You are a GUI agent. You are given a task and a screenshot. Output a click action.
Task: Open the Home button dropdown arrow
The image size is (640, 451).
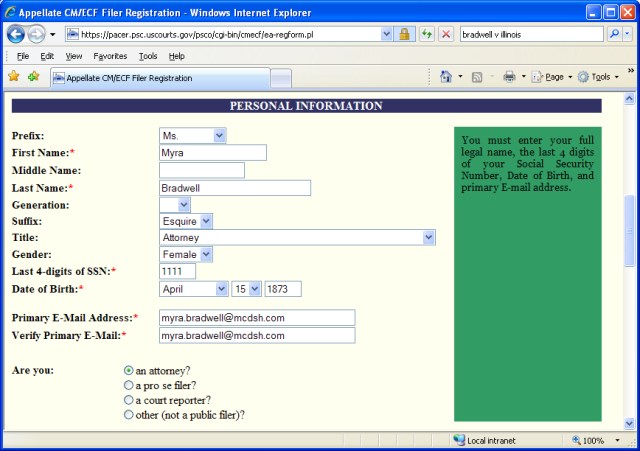[x=460, y=77]
